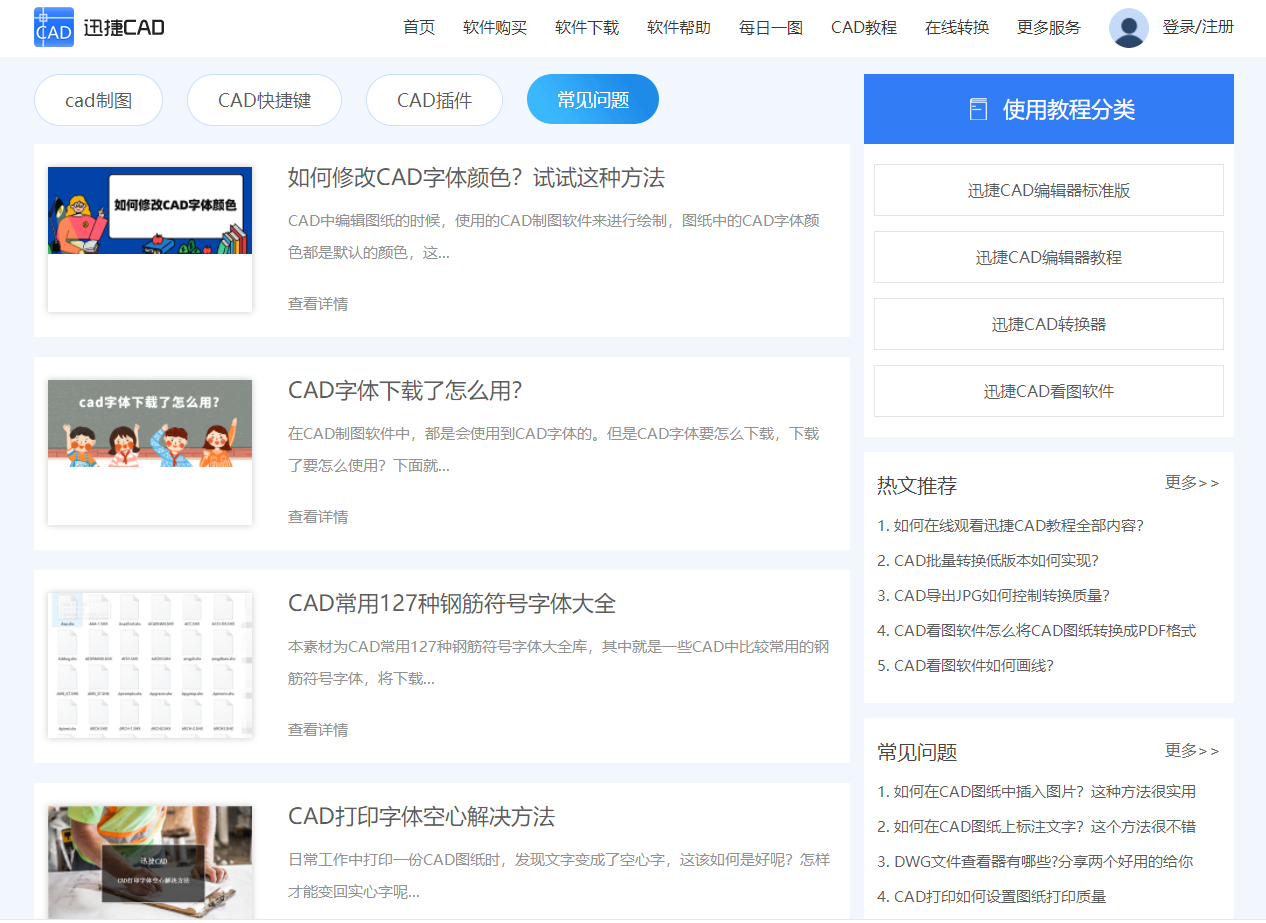Open article title CAD打印字体空心解决方法

421,817
